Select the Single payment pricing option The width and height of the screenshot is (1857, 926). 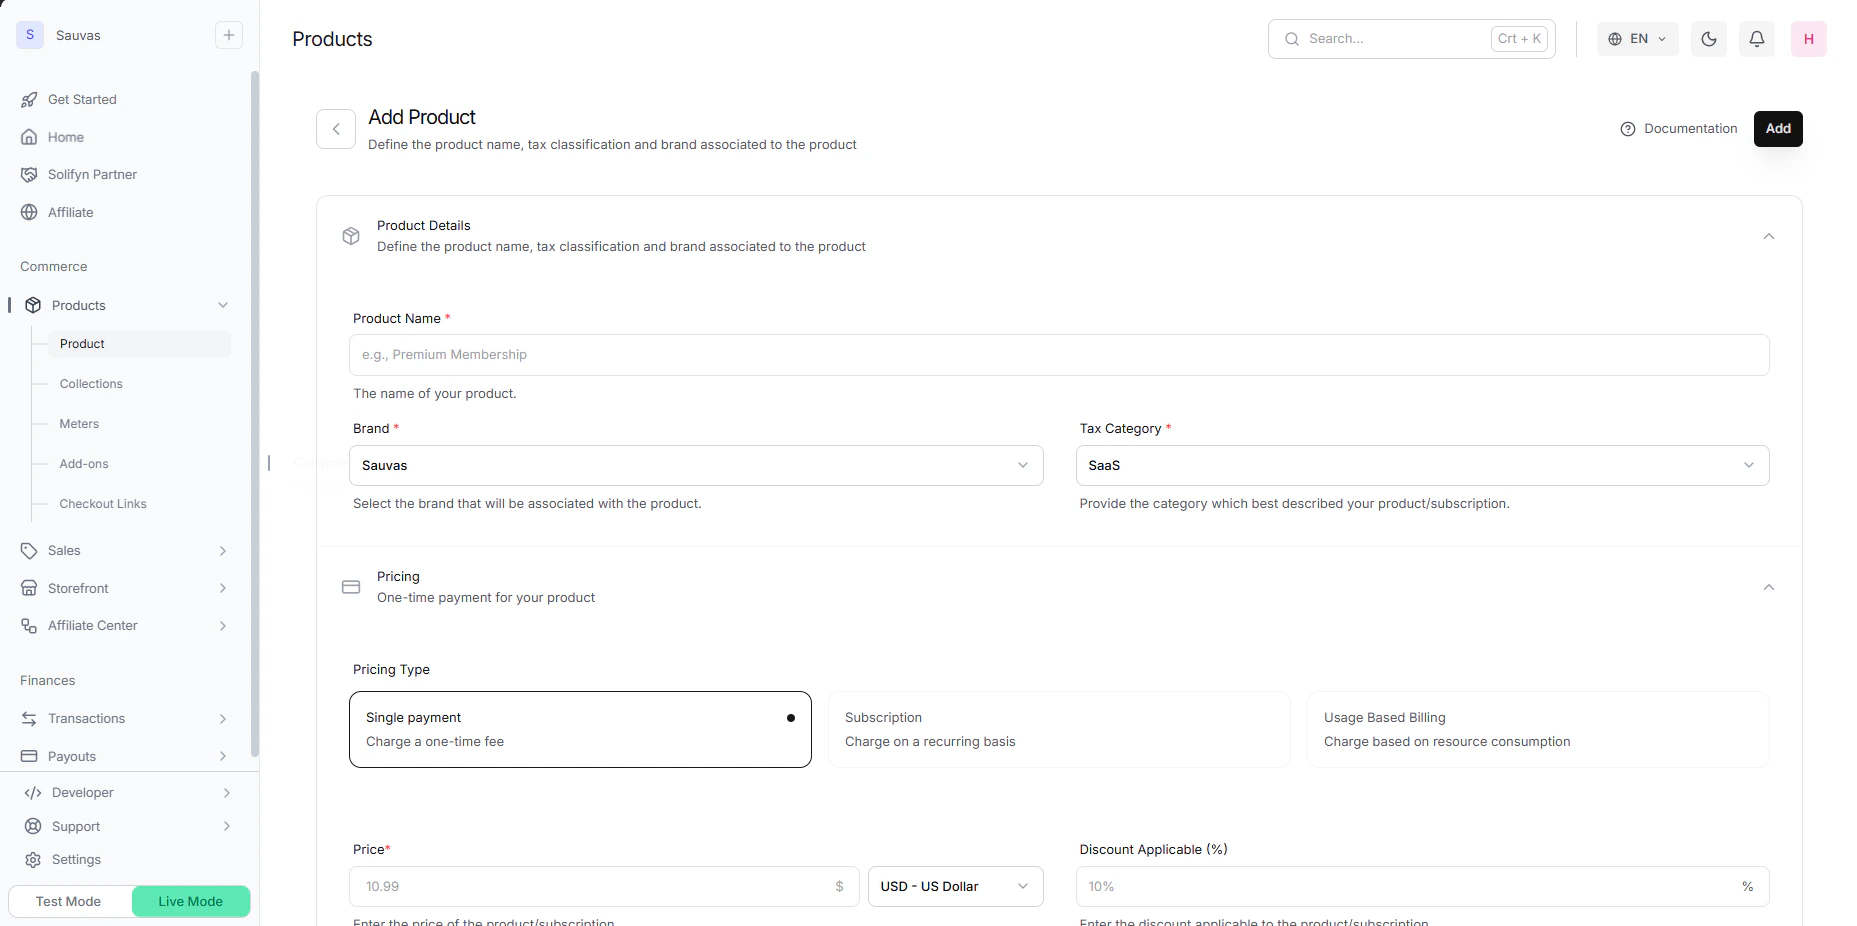pyautogui.click(x=580, y=730)
